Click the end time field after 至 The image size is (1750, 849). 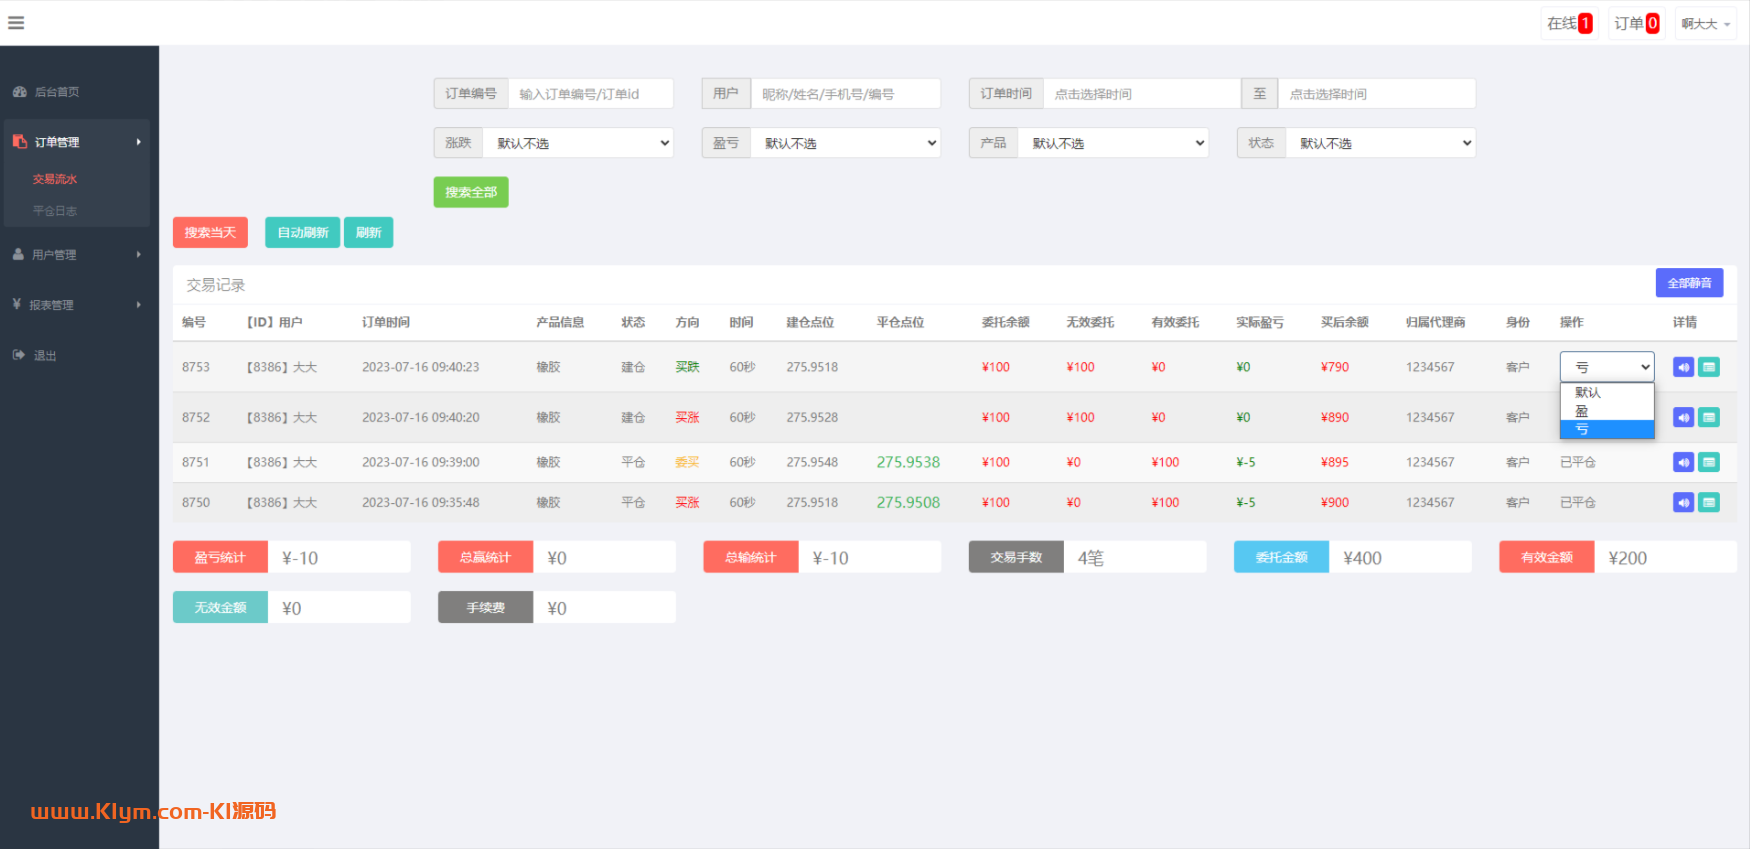1377,94
